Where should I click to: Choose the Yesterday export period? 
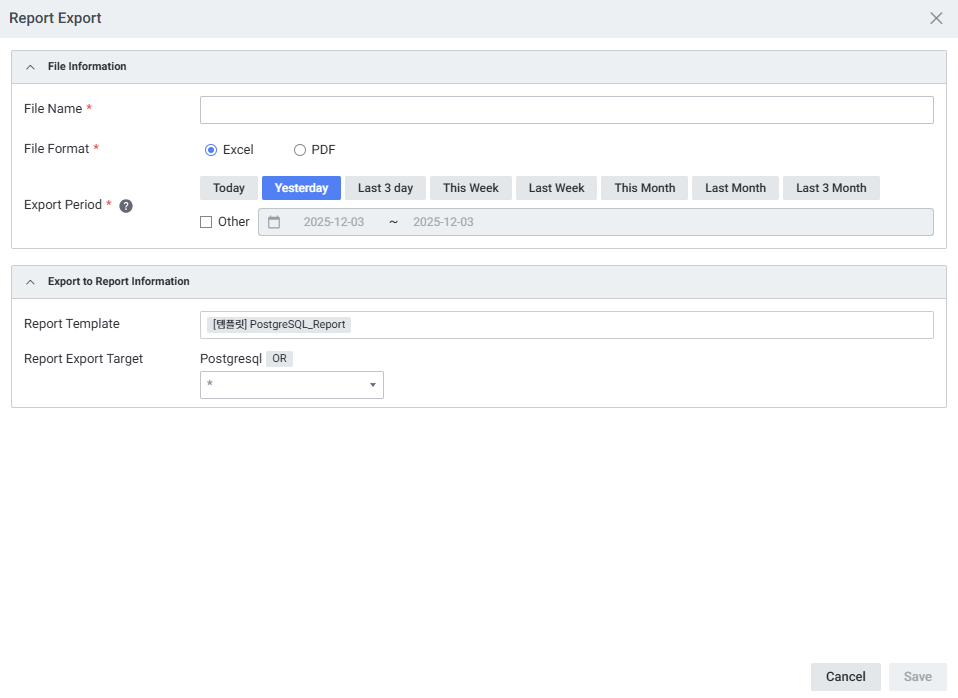tap(301, 188)
